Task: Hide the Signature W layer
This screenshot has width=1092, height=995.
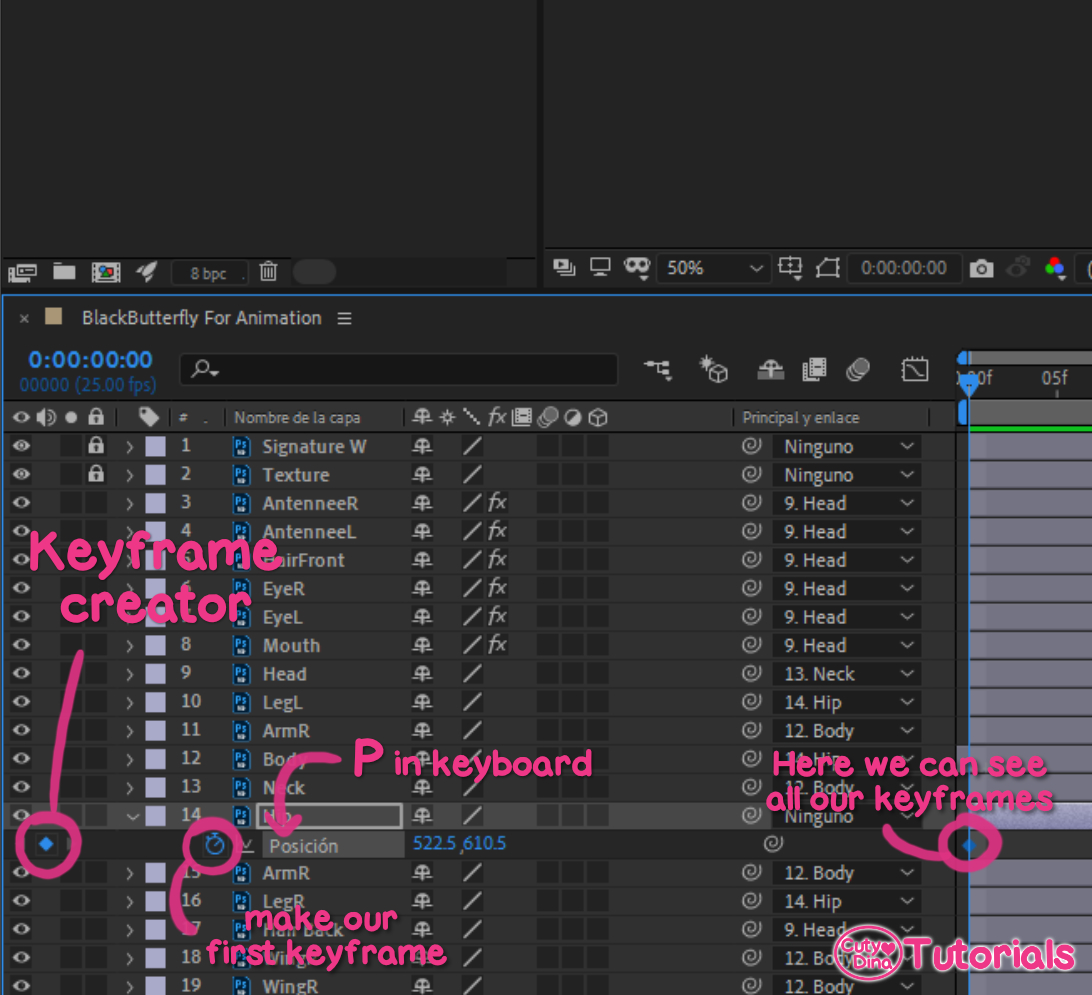Action: (21, 447)
